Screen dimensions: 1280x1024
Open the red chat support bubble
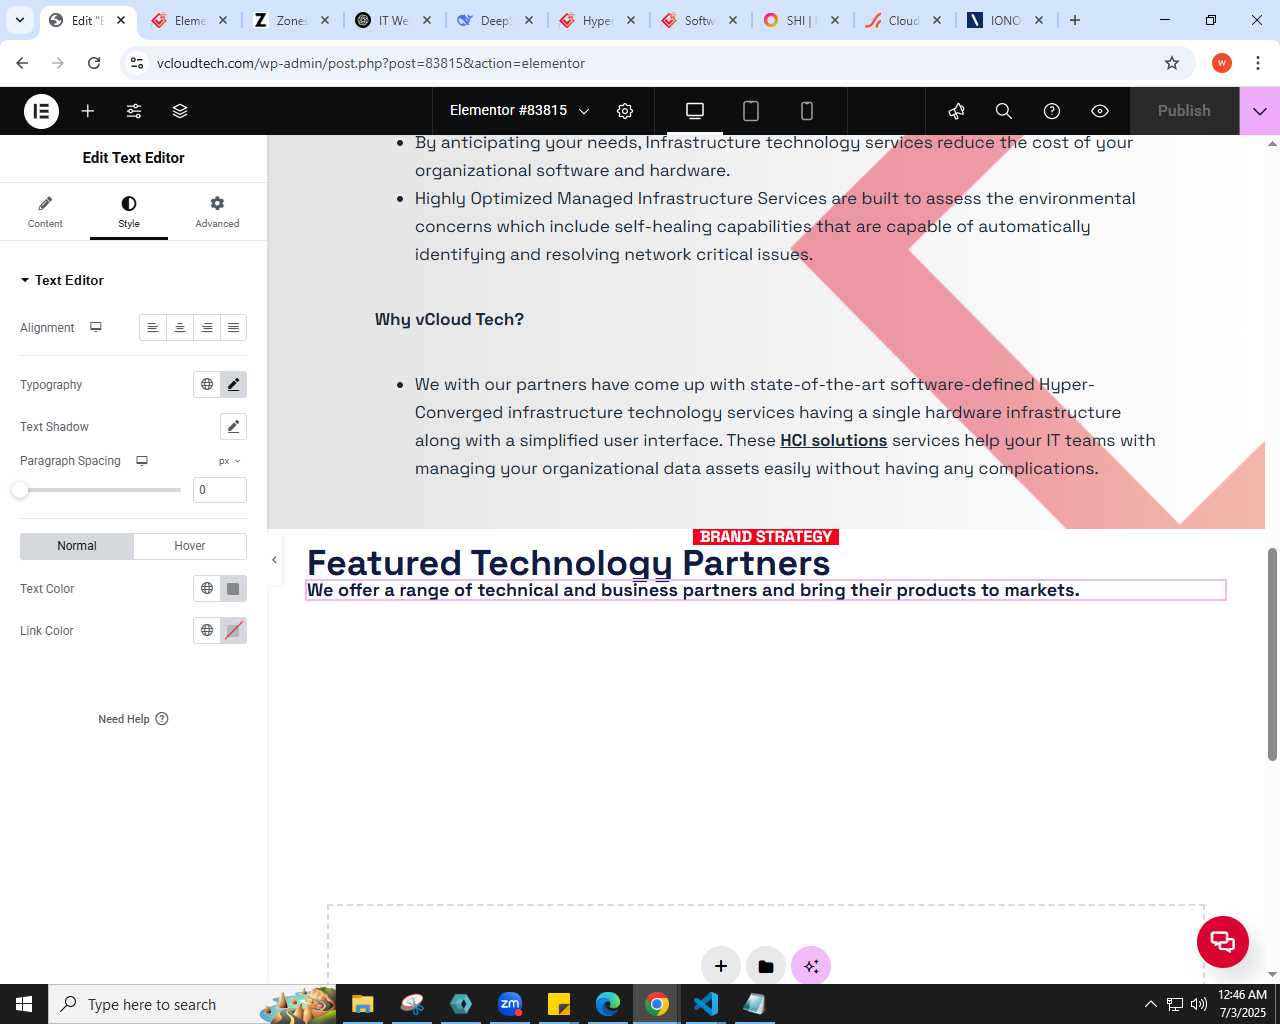tap(1223, 941)
